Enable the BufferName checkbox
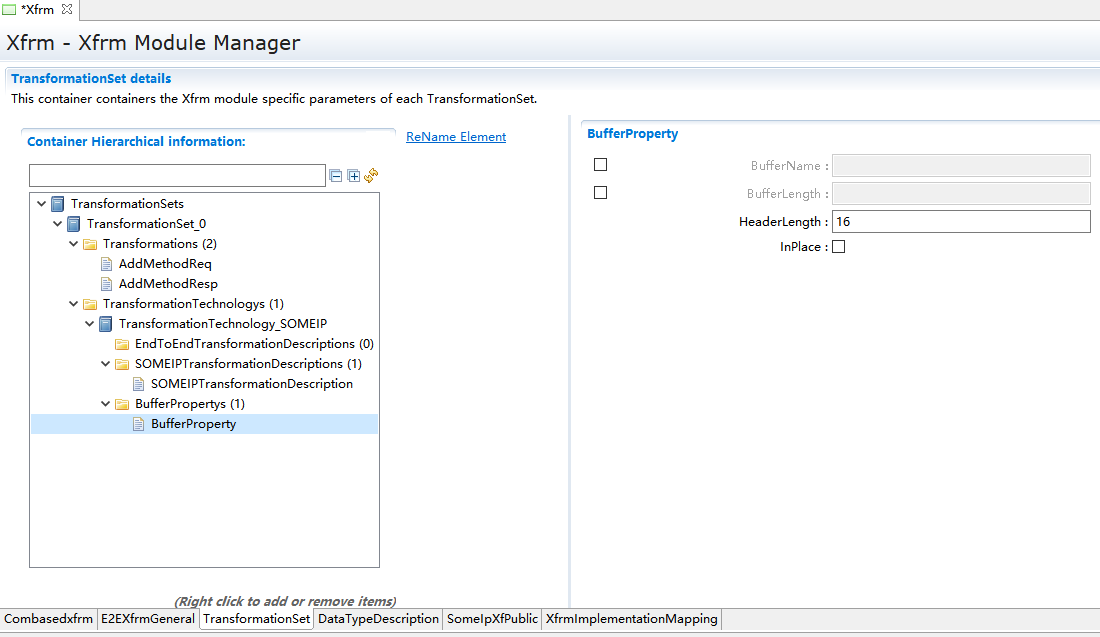Viewport: 1100px width, 637px height. (x=600, y=165)
